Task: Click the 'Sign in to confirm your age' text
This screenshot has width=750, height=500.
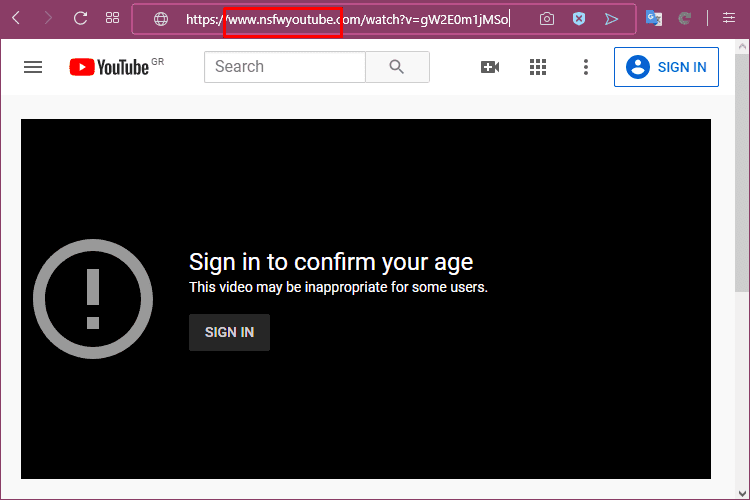Action: click(331, 262)
